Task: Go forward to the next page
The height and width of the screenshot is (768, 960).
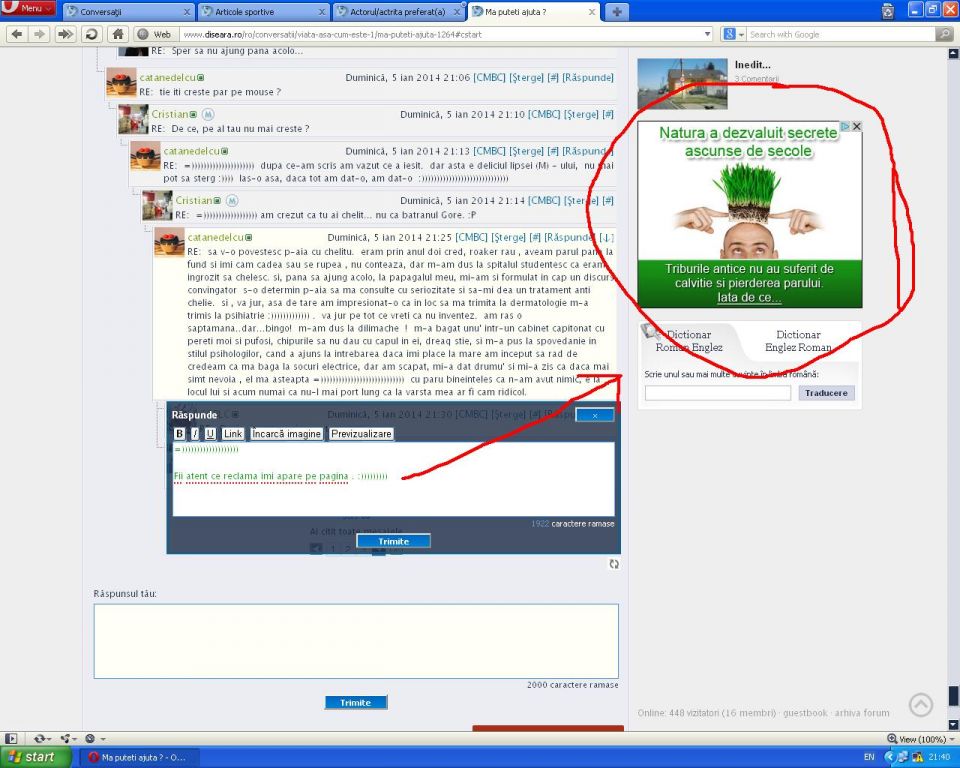Action: point(40,34)
